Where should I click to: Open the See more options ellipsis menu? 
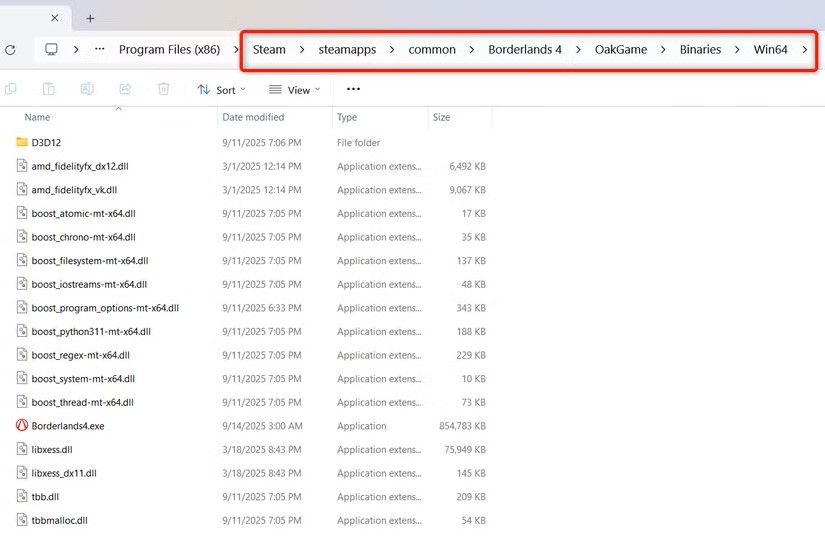pyautogui.click(x=353, y=89)
